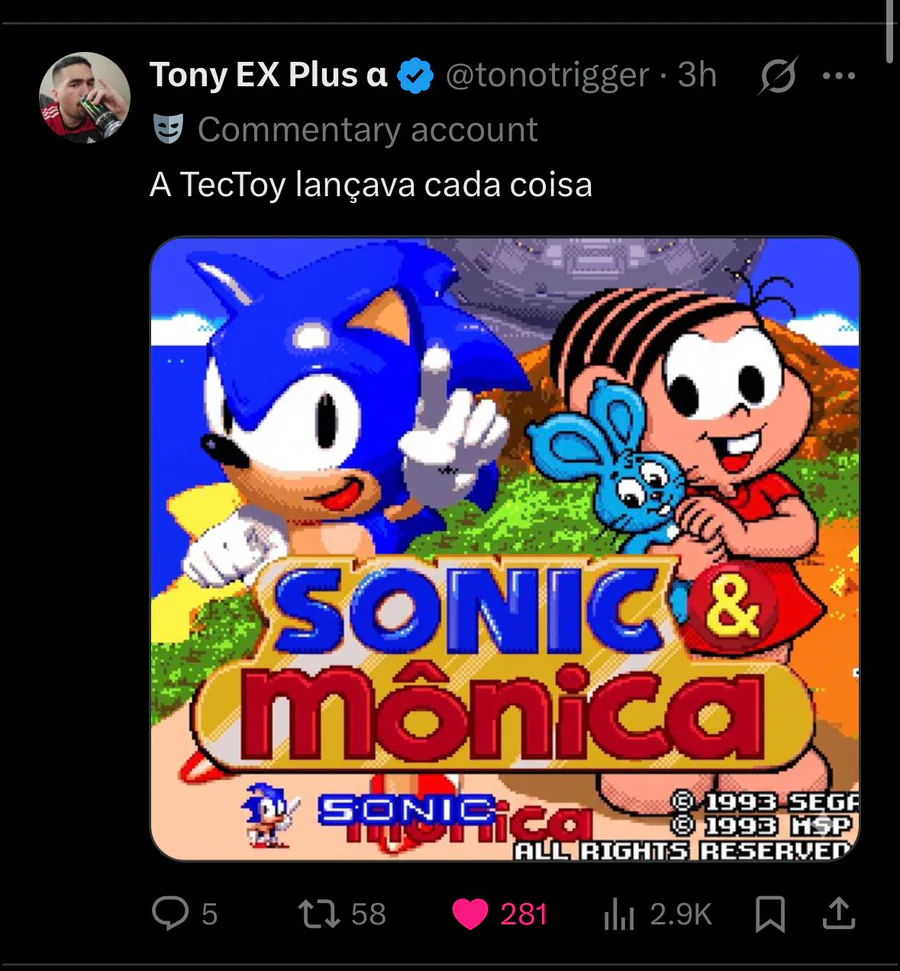This screenshot has height=971, width=900.
Task: View post analytics bar chart icon
Action: [620, 913]
